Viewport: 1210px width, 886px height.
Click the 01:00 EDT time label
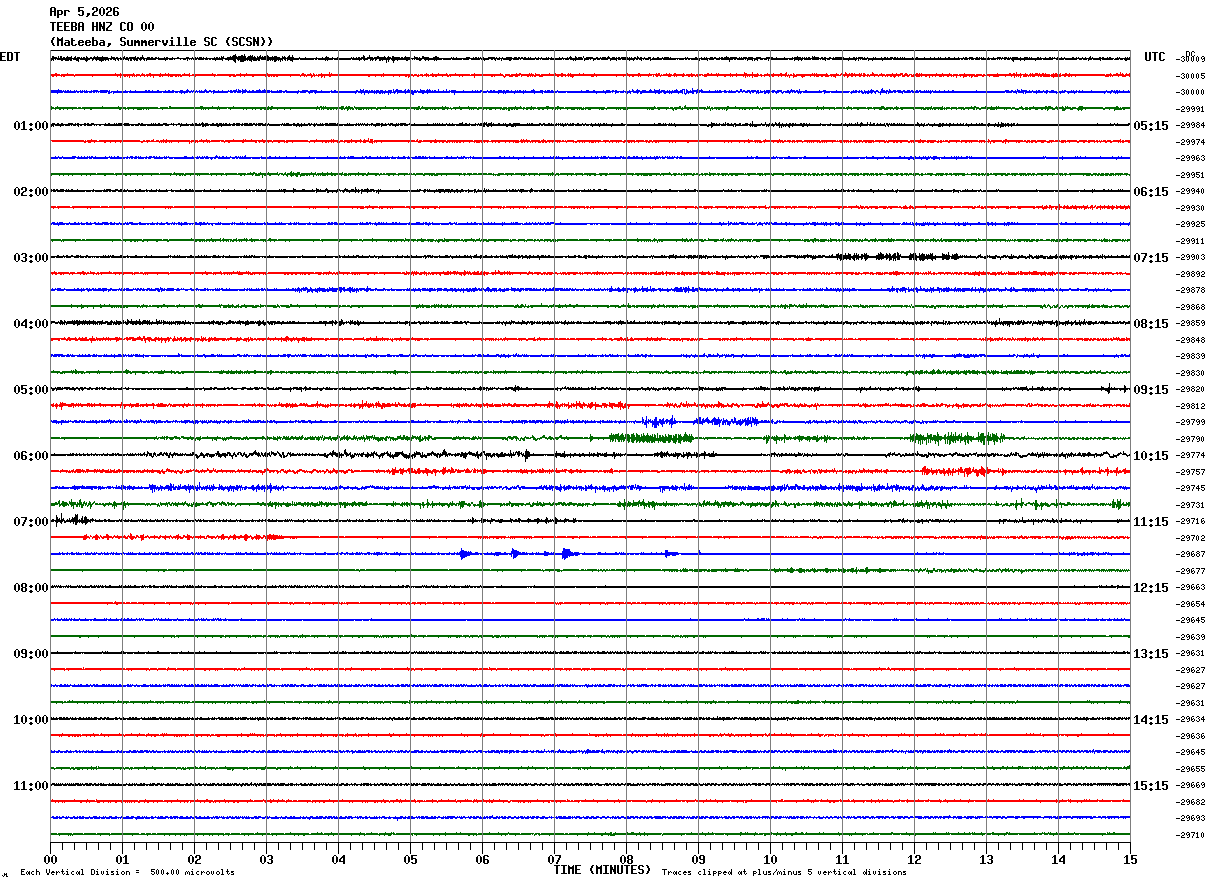30,126
